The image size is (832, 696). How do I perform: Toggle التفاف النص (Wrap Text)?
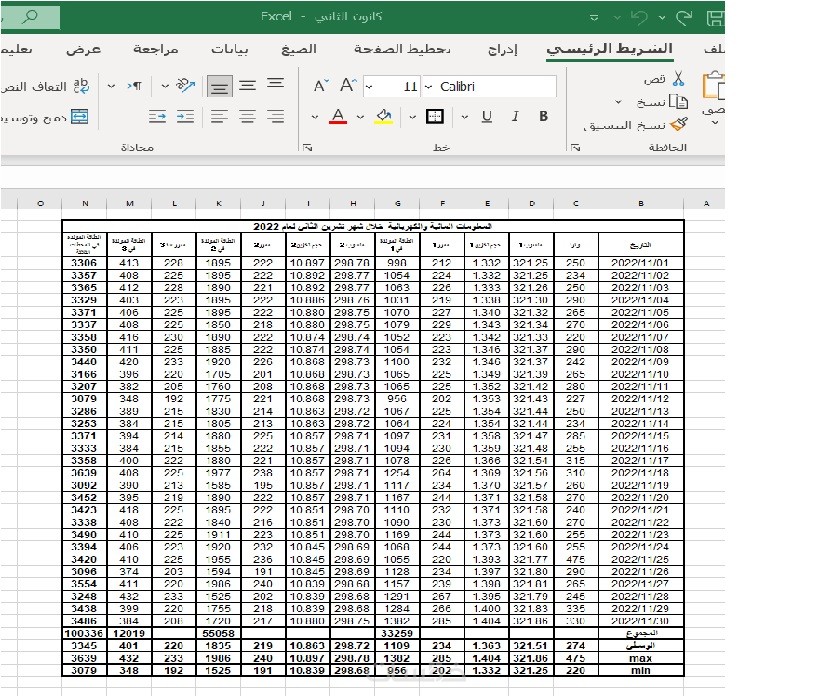click(x=46, y=86)
